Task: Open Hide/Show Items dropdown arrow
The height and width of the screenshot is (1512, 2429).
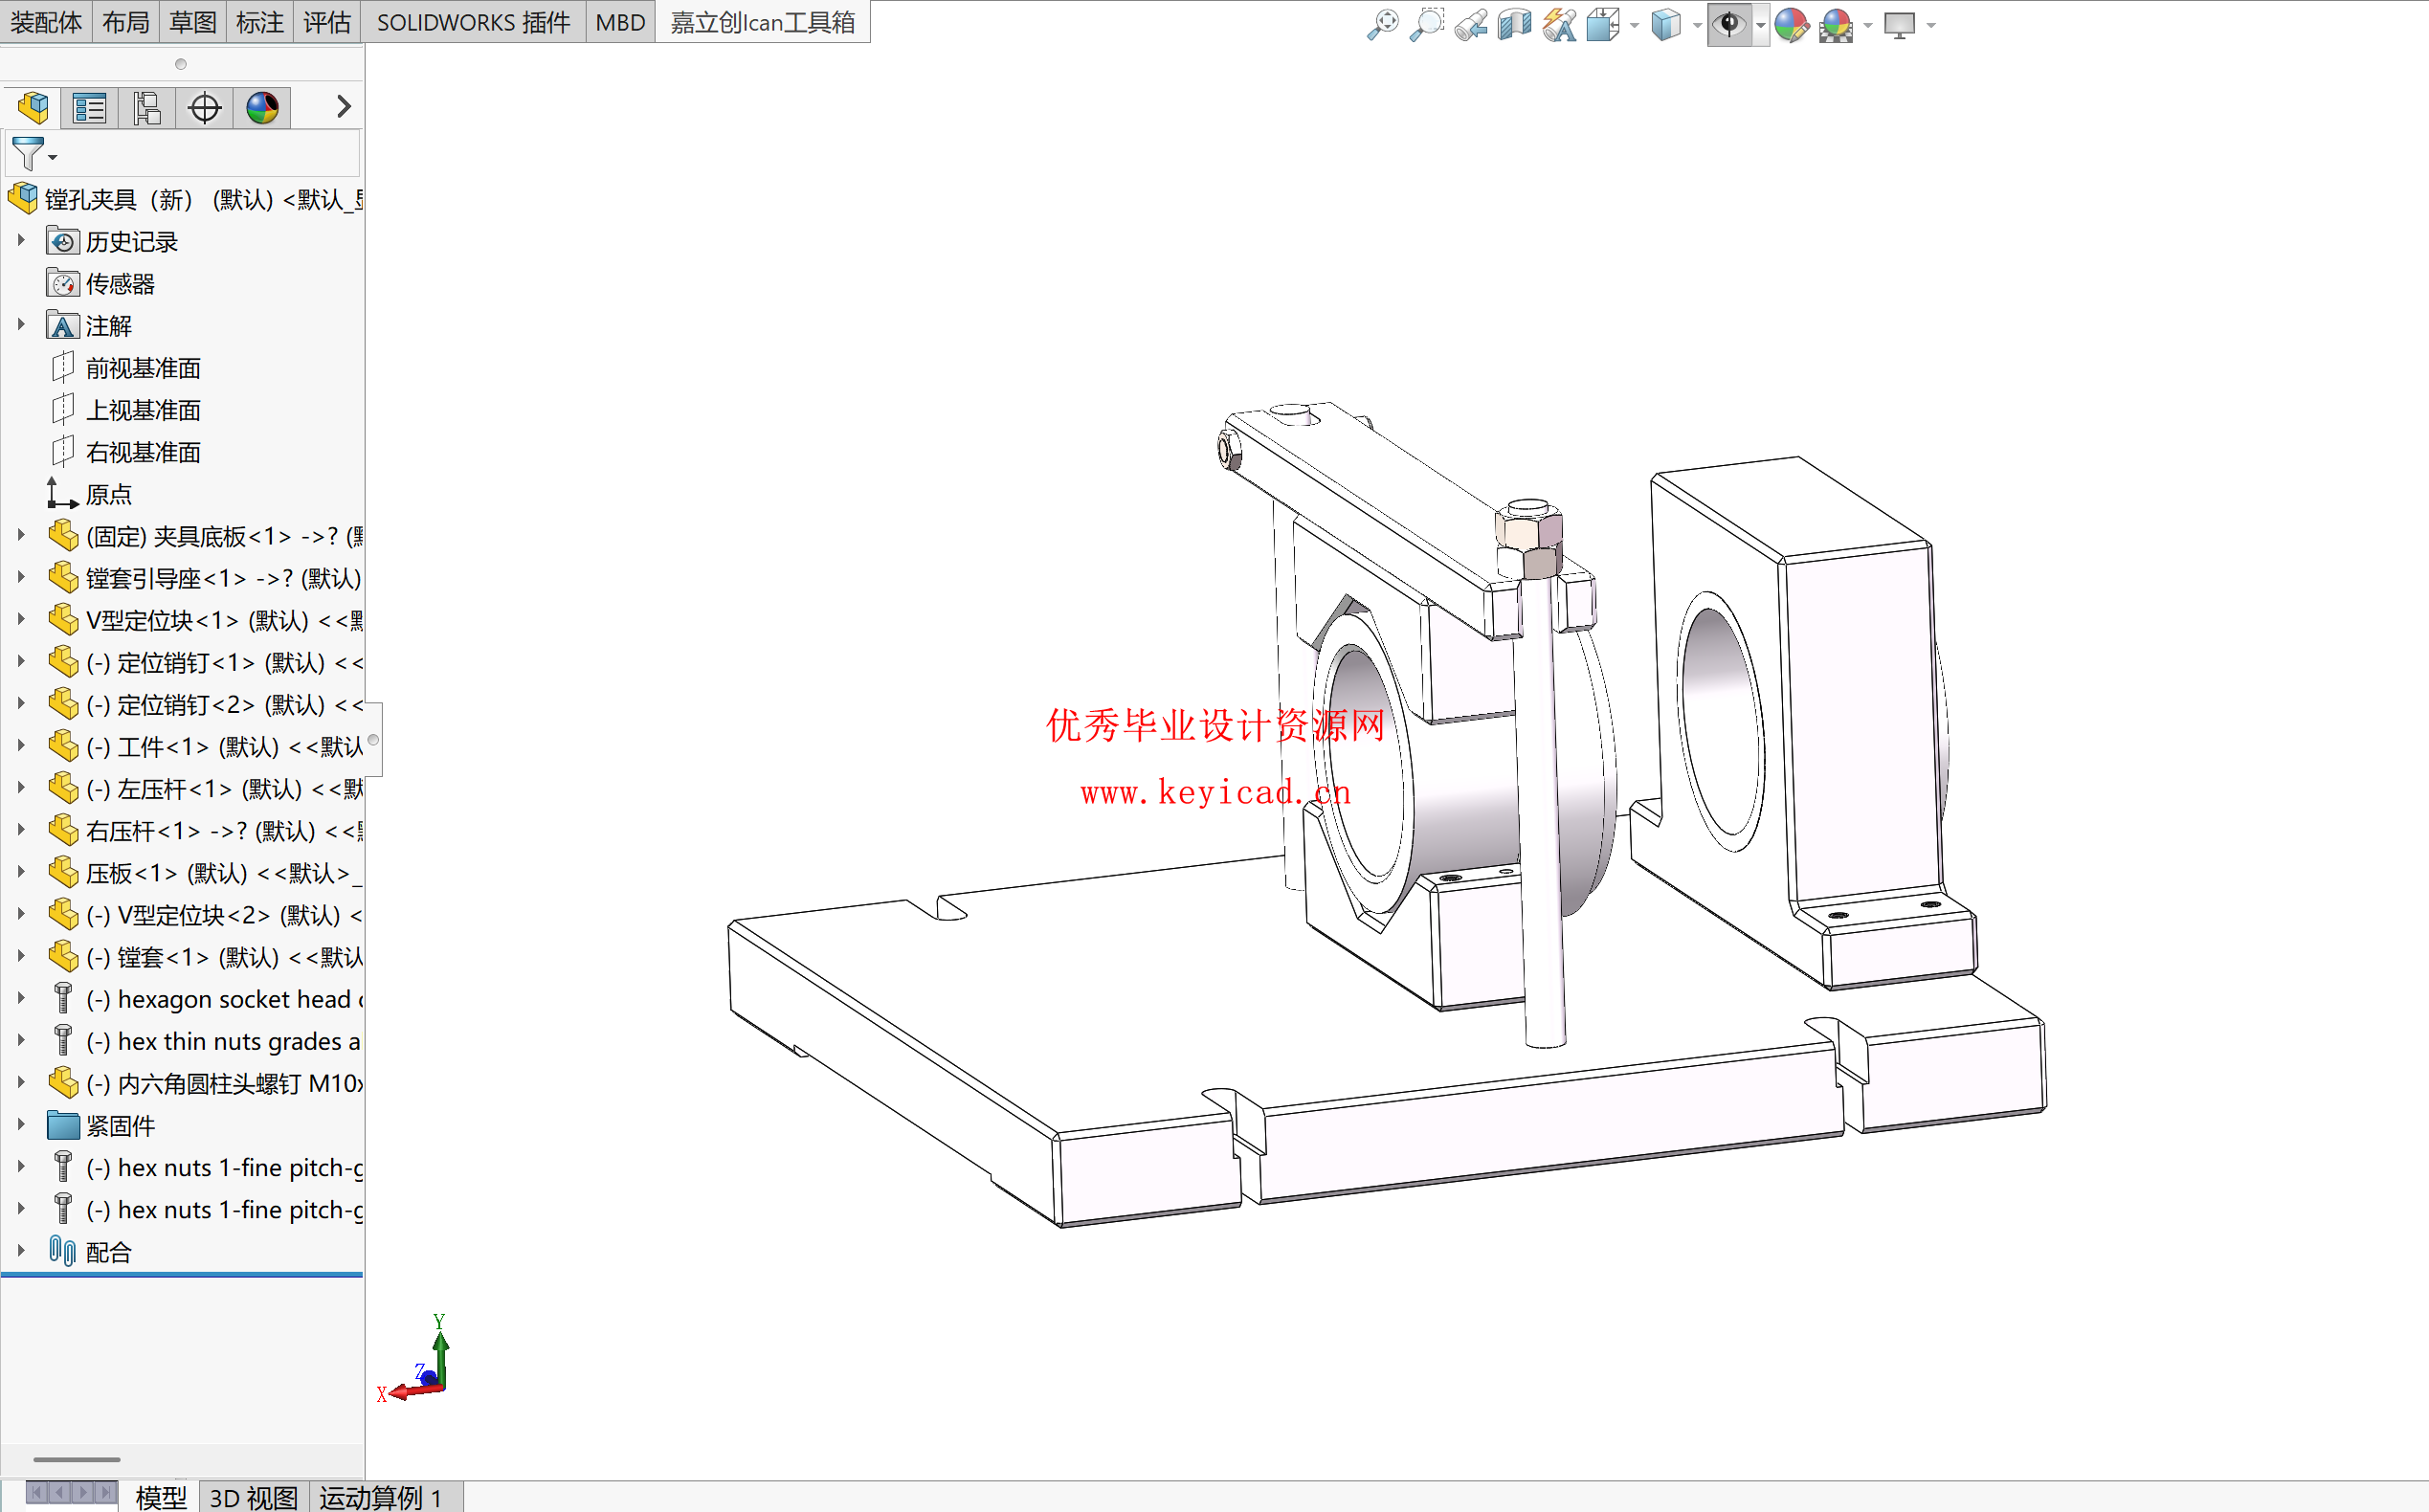Action: click(x=1760, y=25)
